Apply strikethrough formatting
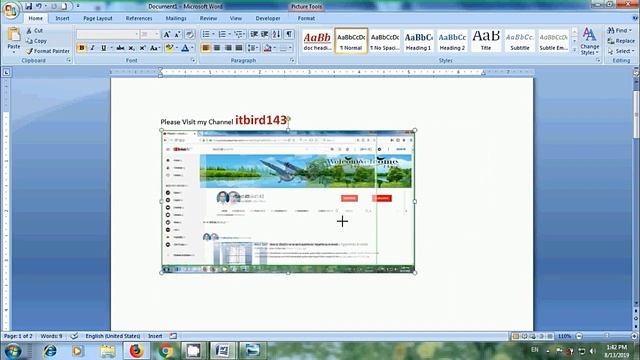This screenshot has width=640, height=360. pyautogui.click(x=120, y=48)
